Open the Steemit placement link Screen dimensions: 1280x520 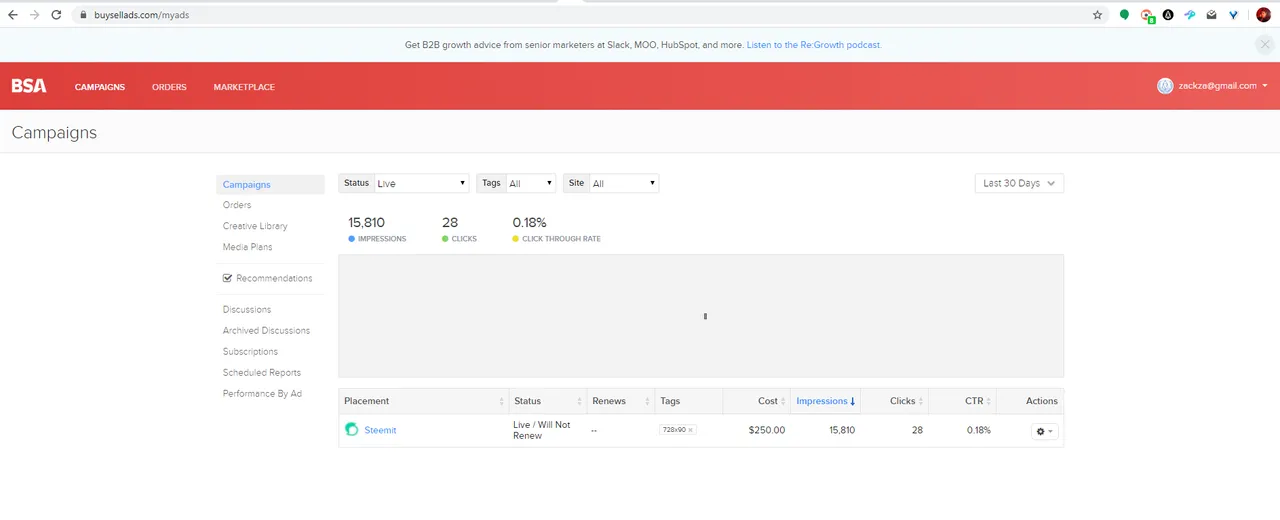pyautogui.click(x=380, y=430)
